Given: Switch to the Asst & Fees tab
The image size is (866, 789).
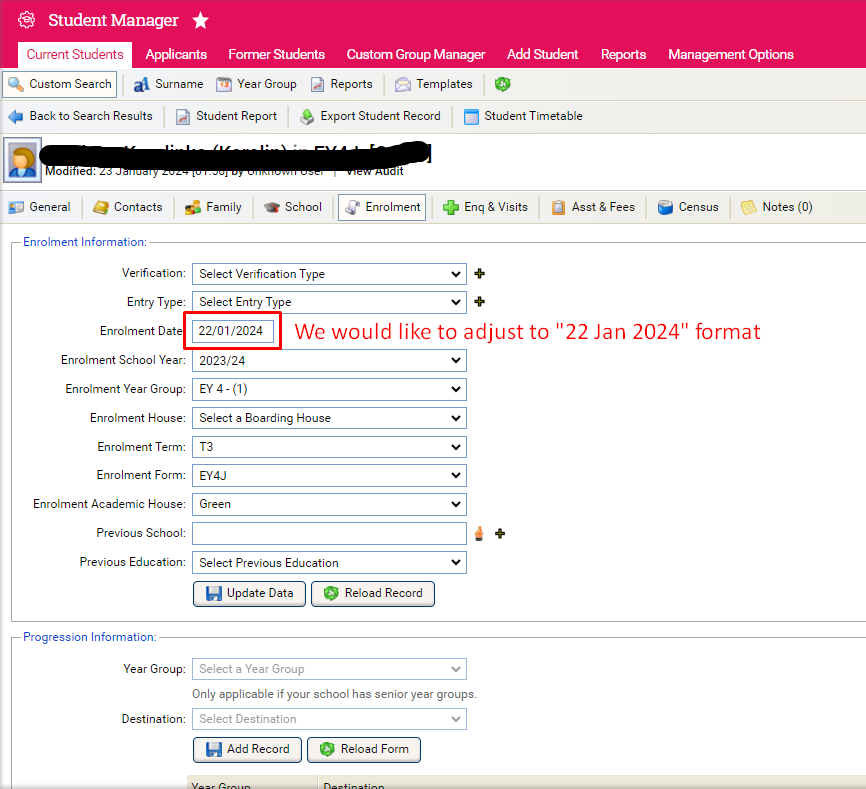Looking at the screenshot, I should click(x=593, y=207).
